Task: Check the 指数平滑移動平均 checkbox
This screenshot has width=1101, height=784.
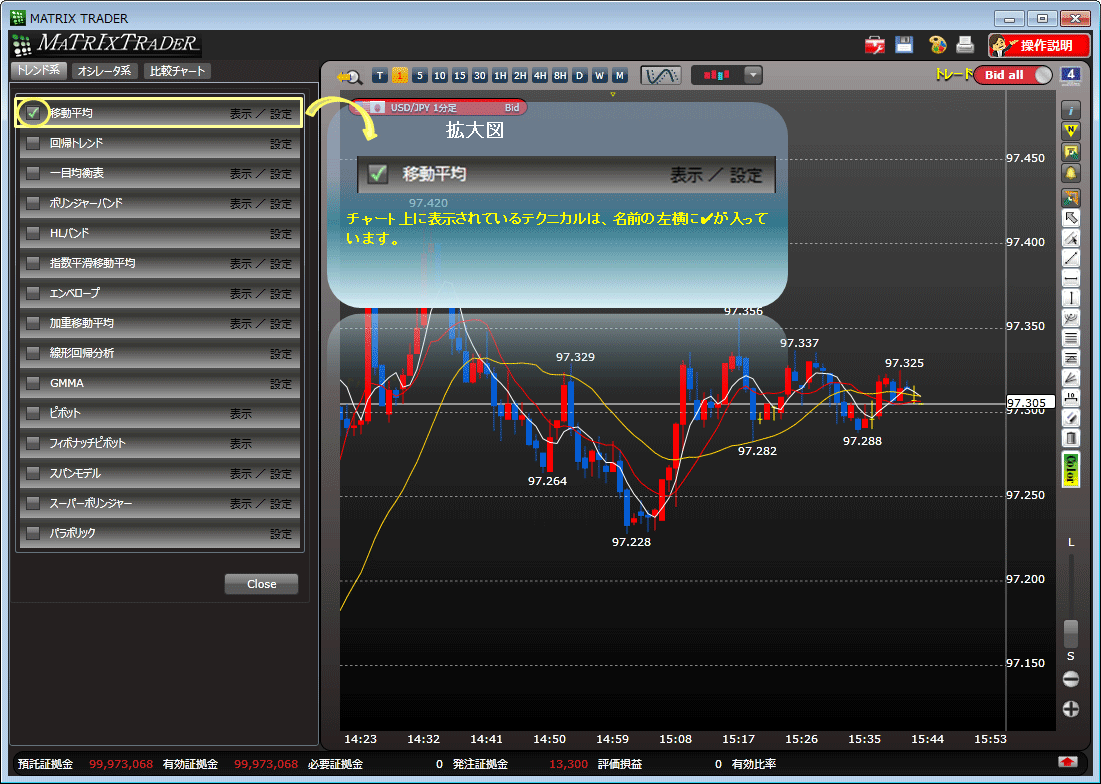Action: [33, 263]
